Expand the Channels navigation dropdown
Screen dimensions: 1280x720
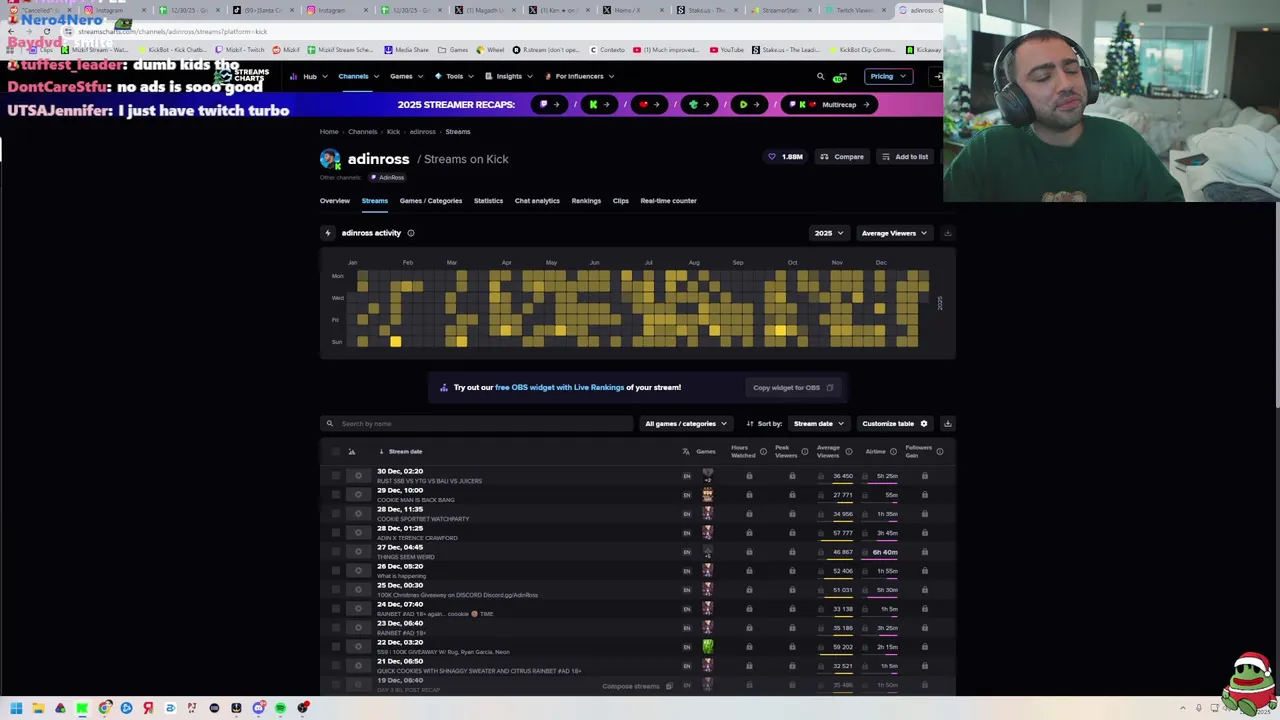click(x=358, y=76)
